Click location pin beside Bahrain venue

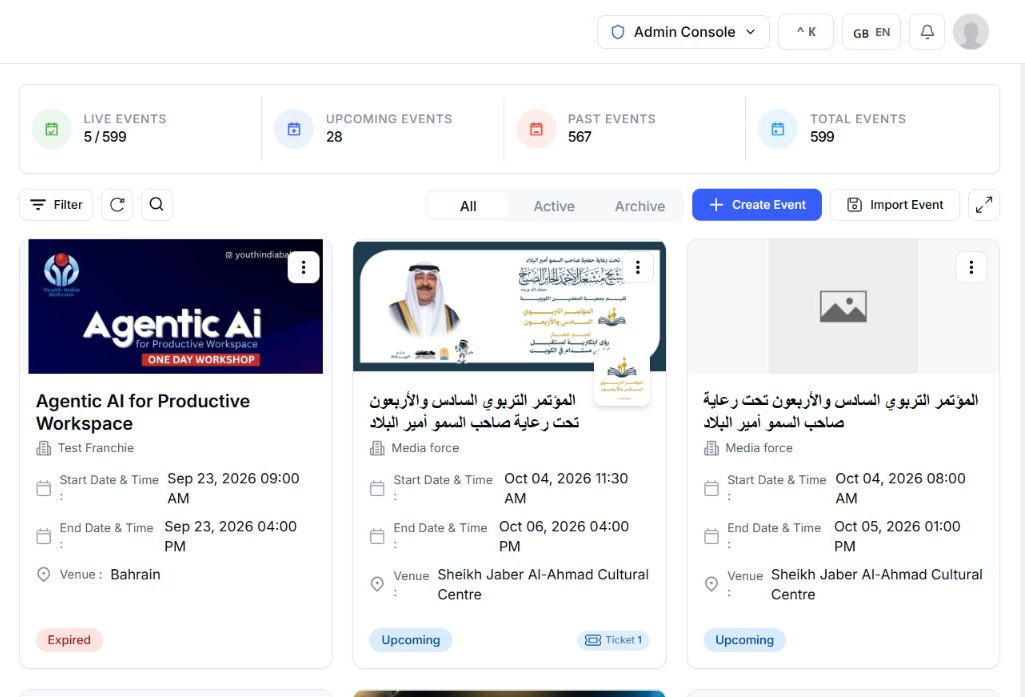click(x=44, y=575)
